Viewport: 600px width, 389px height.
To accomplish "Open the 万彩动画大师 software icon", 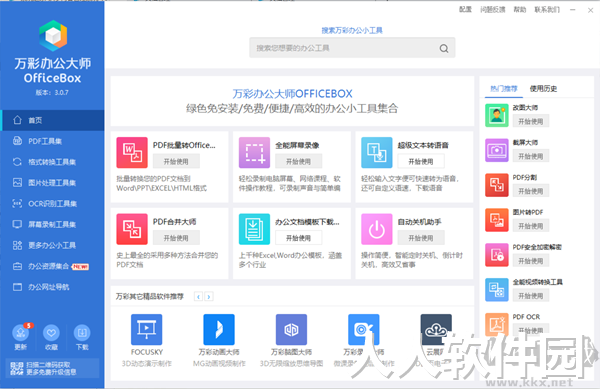I will [219, 329].
